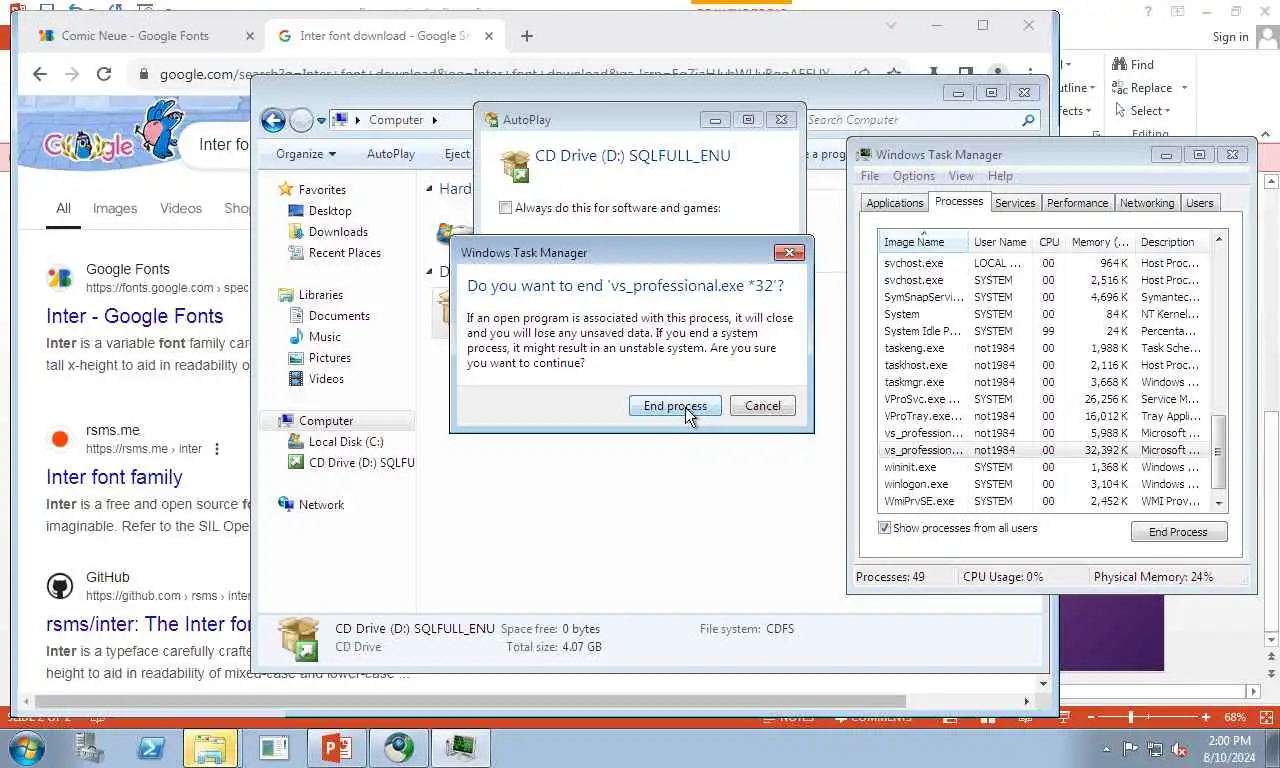Image resolution: width=1280 pixels, height=768 pixels.
Task: Open Task Manager View menu
Action: (x=961, y=176)
